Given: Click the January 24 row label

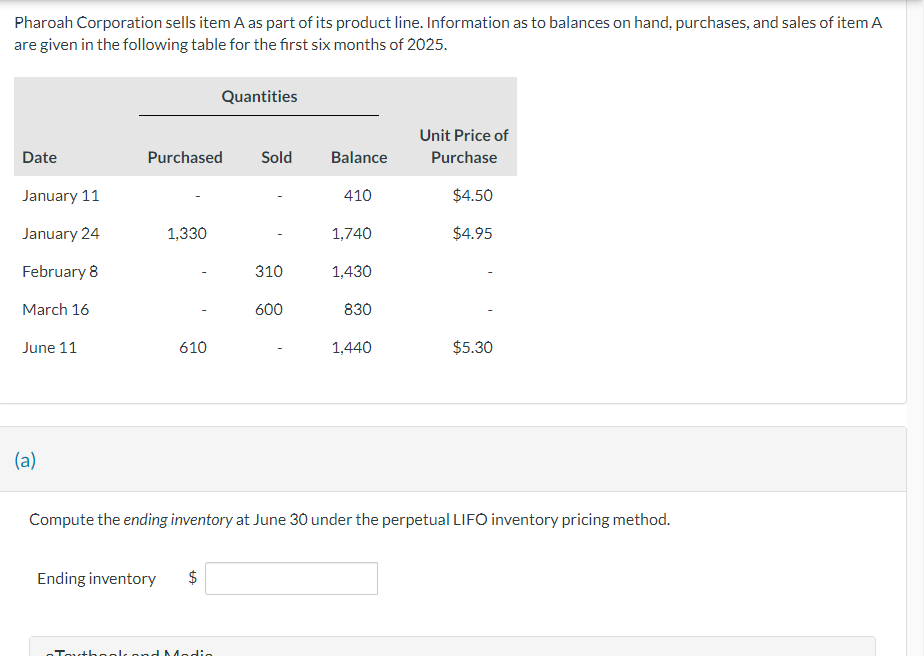Looking at the screenshot, I should 60,233.
